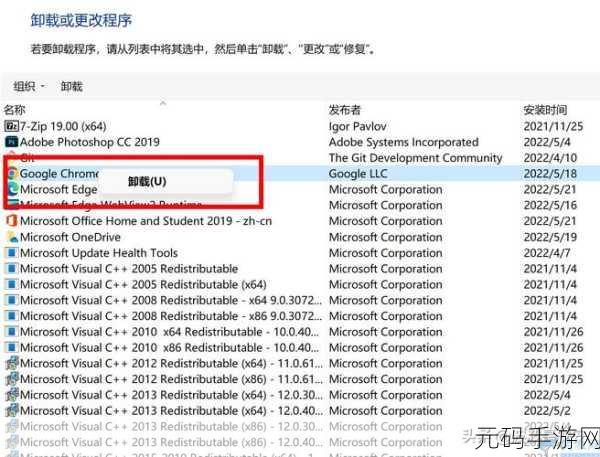Image resolution: width=600 pixels, height=457 pixels.
Task: Sort by the 发布者 column header
Action: [345, 110]
